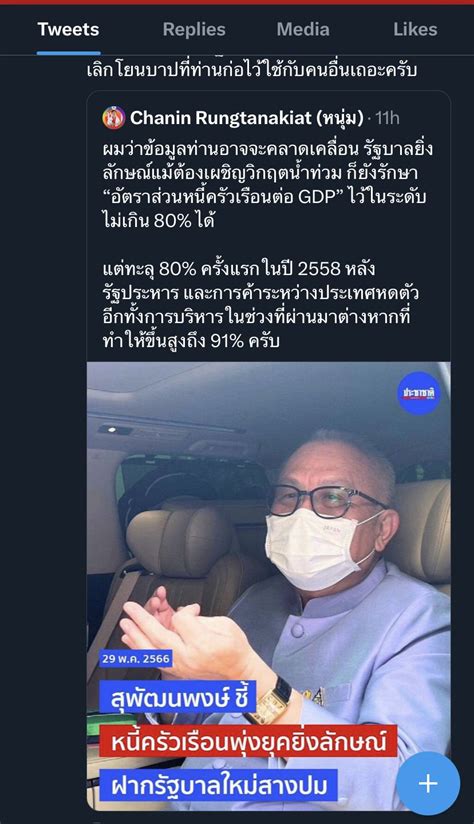The height and width of the screenshot is (824, 474).
Task: Open the 11h timestamp of quoted tweet
Action: point(387,118)
